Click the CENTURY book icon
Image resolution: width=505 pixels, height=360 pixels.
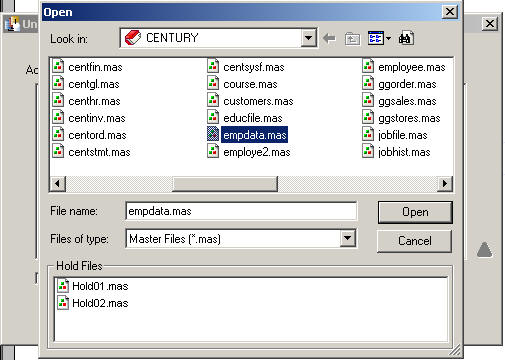click(133, 38)
